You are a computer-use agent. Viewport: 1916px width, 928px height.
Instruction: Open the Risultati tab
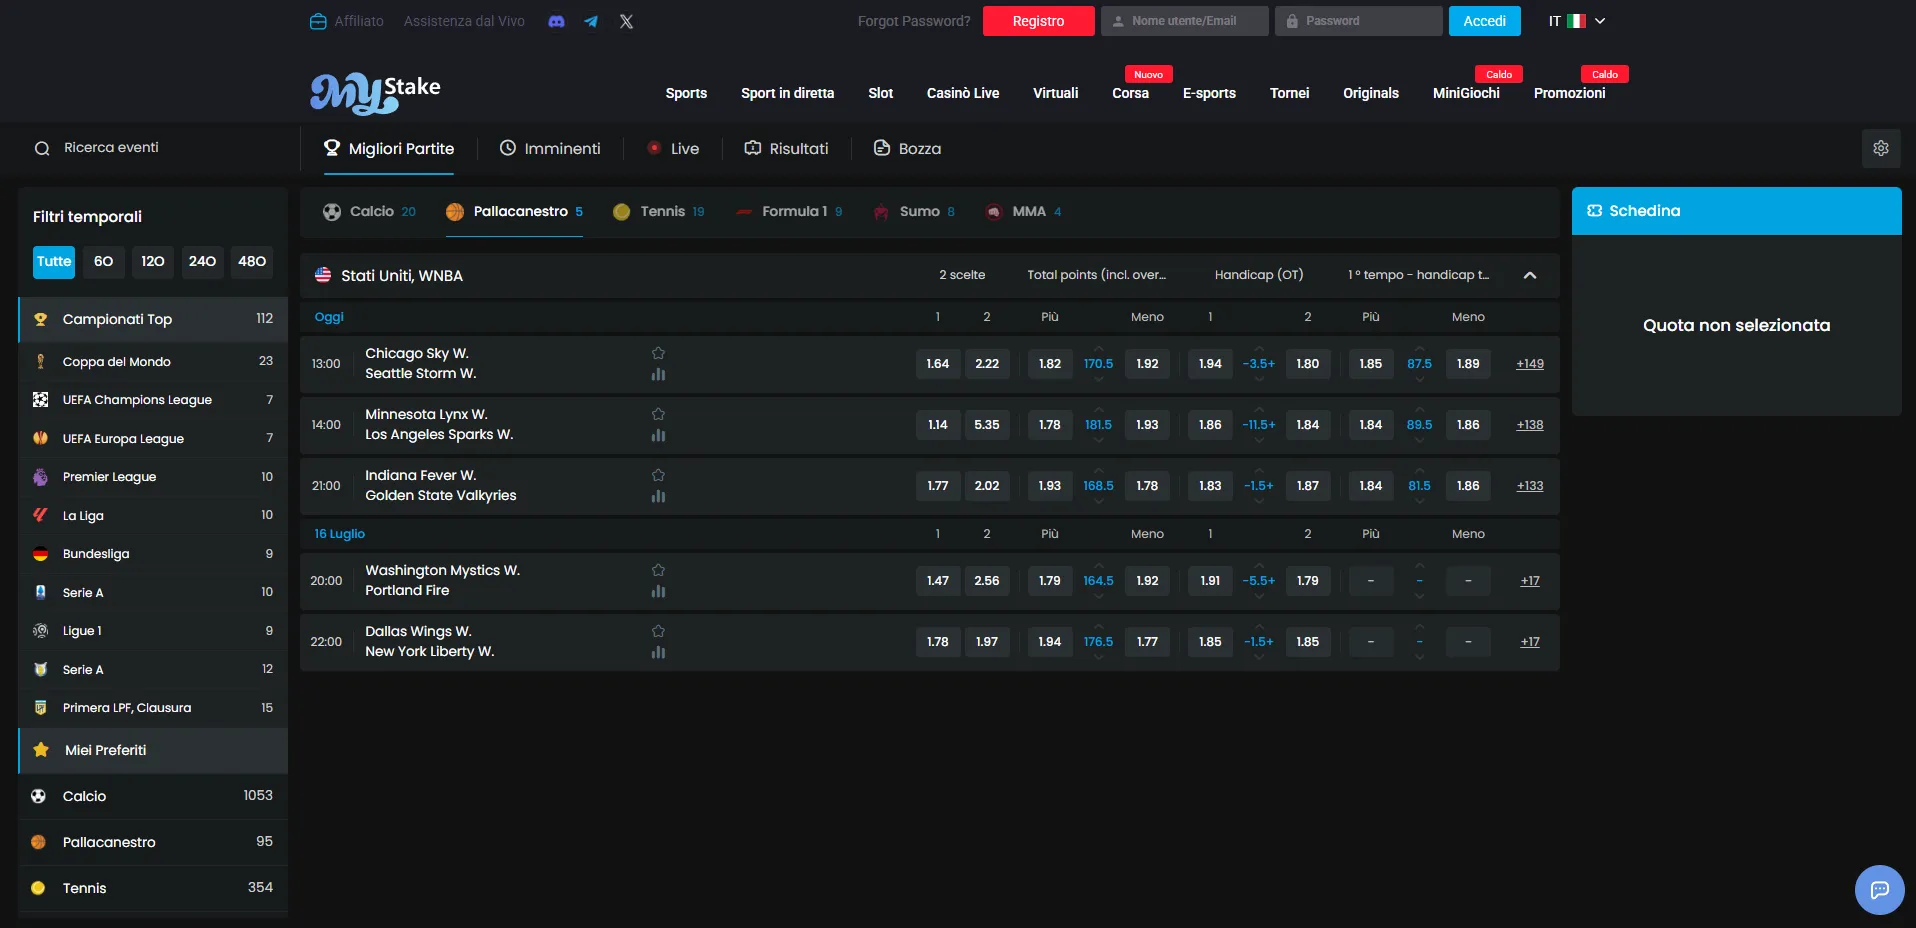pyautogui.click(x=786, y=149)
